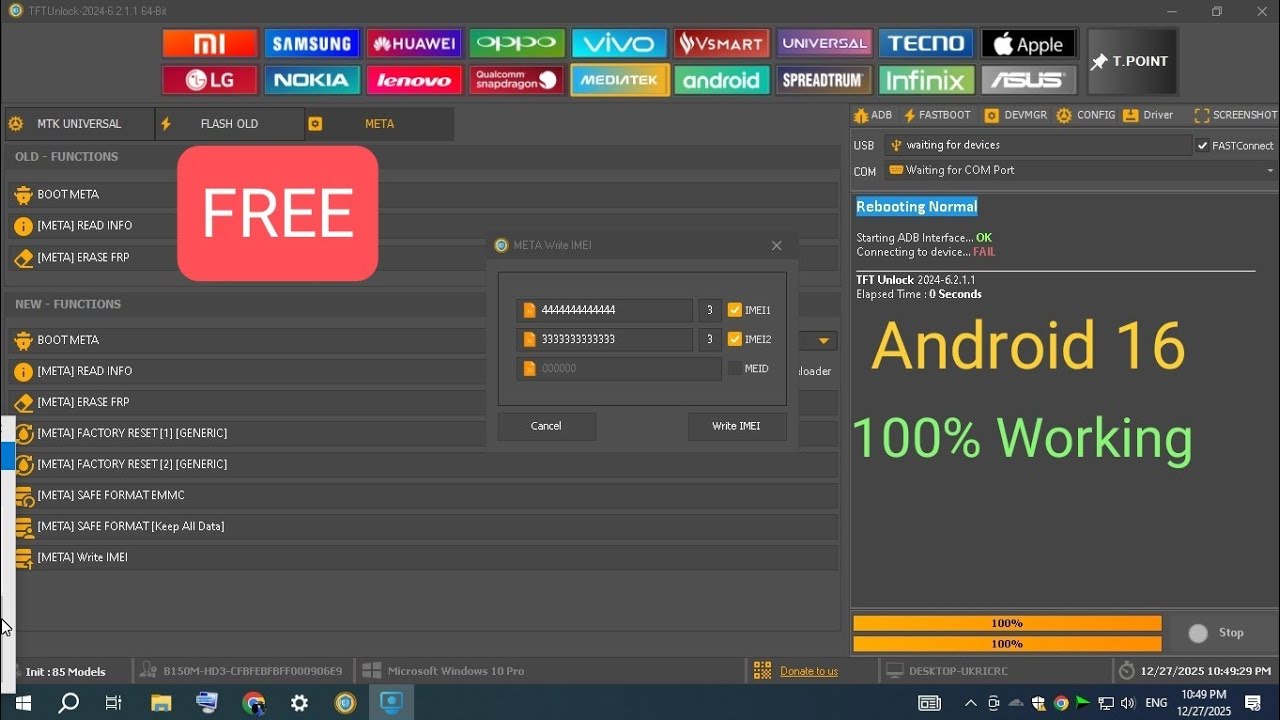Image resolution: width=1280 pixels, height=720 pixels.
Task: Switch to the FLASH OLD tab
Action: (x=229, y=124)
